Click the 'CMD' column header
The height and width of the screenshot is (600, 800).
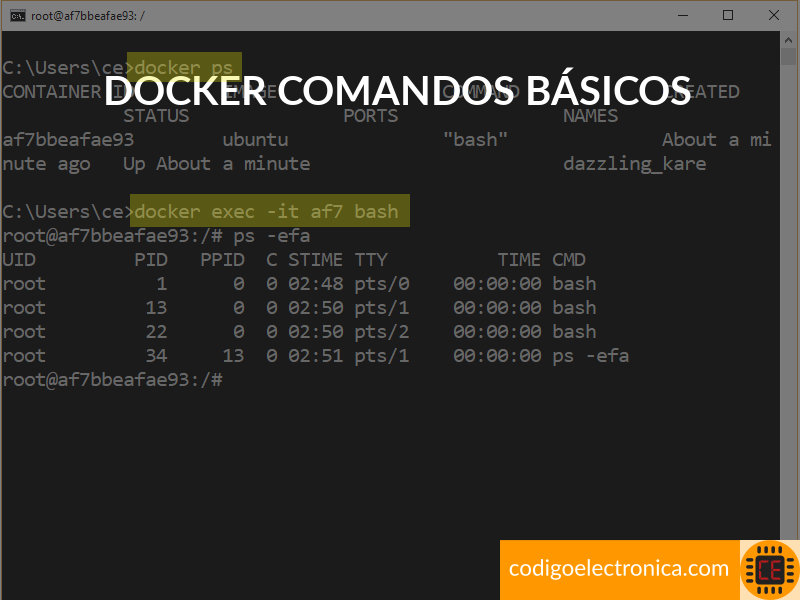point(569,260)
